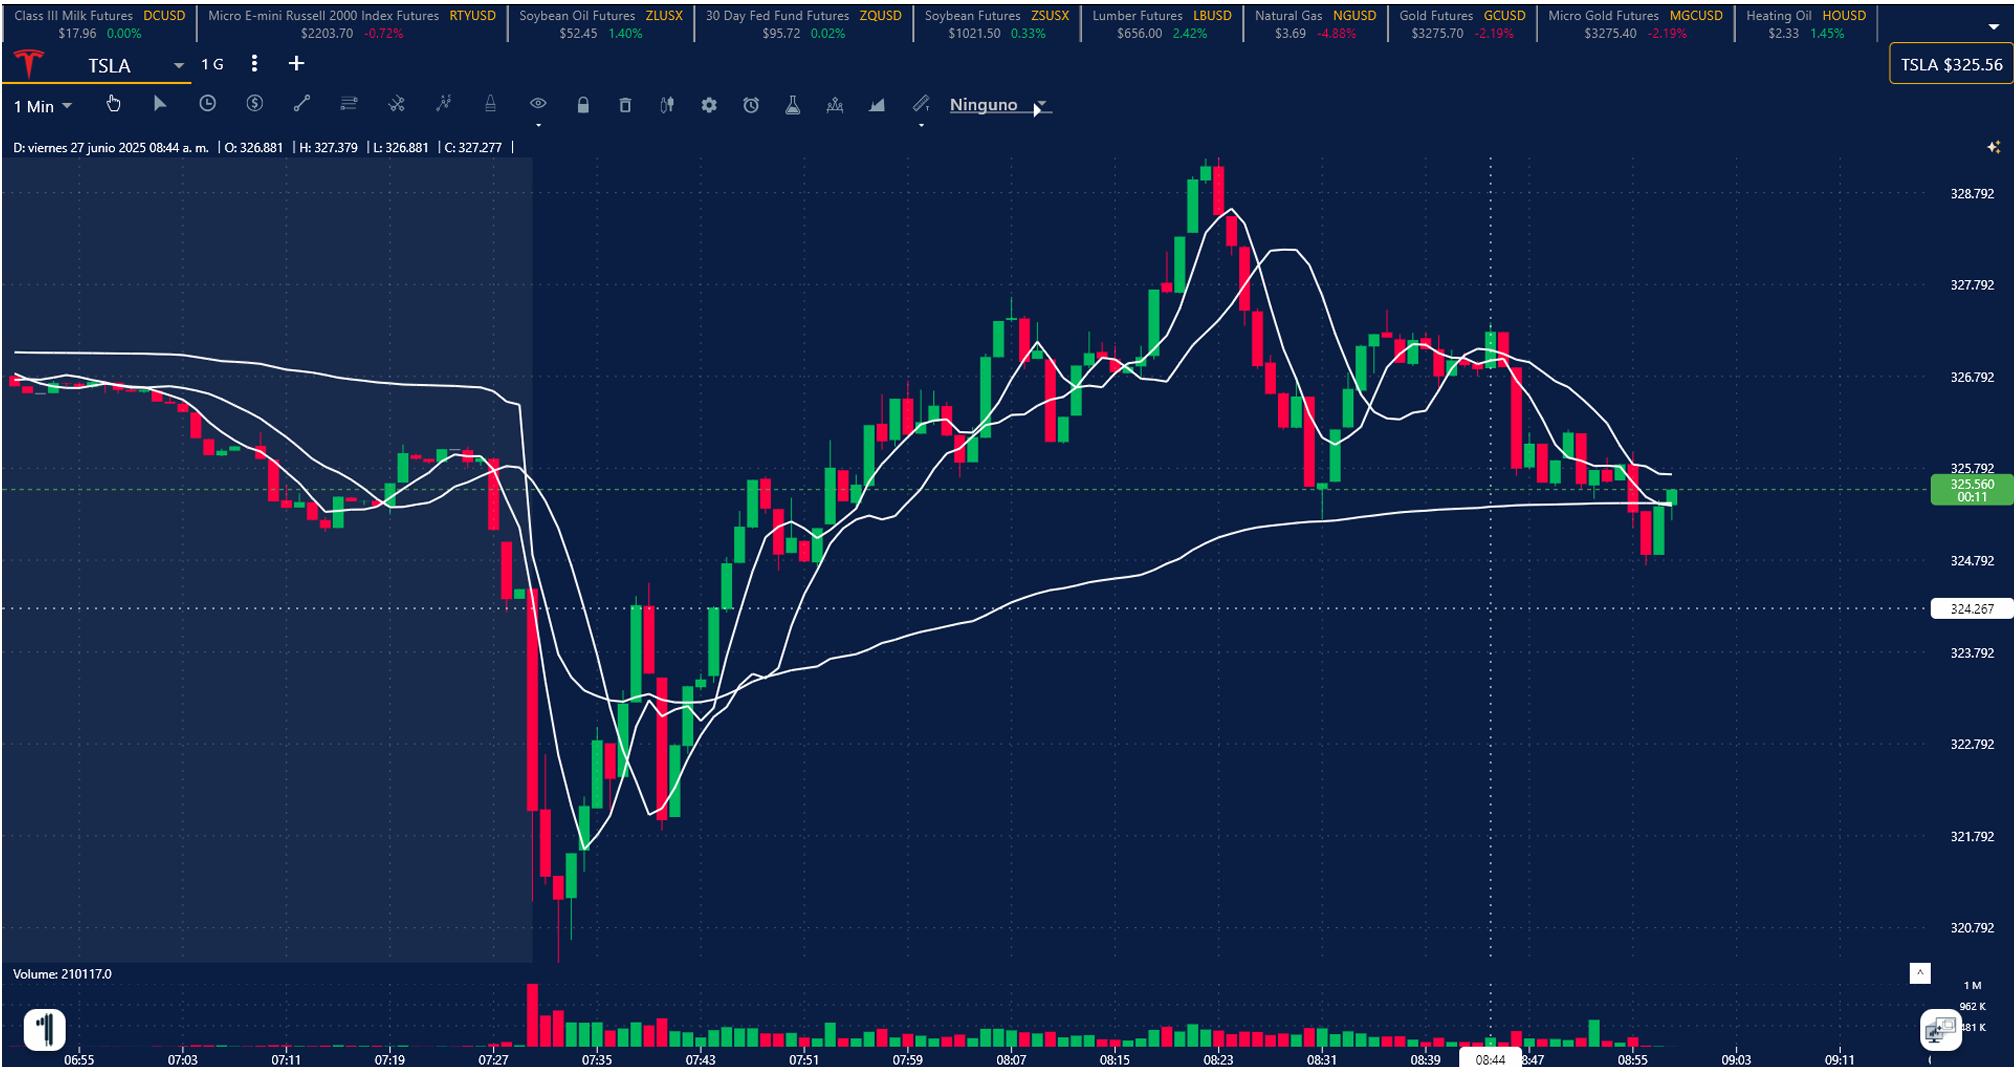The width and height of the screenshot is (2016, 1067).
Task: Open the alarm clock alerts icon
Action: 751,105
